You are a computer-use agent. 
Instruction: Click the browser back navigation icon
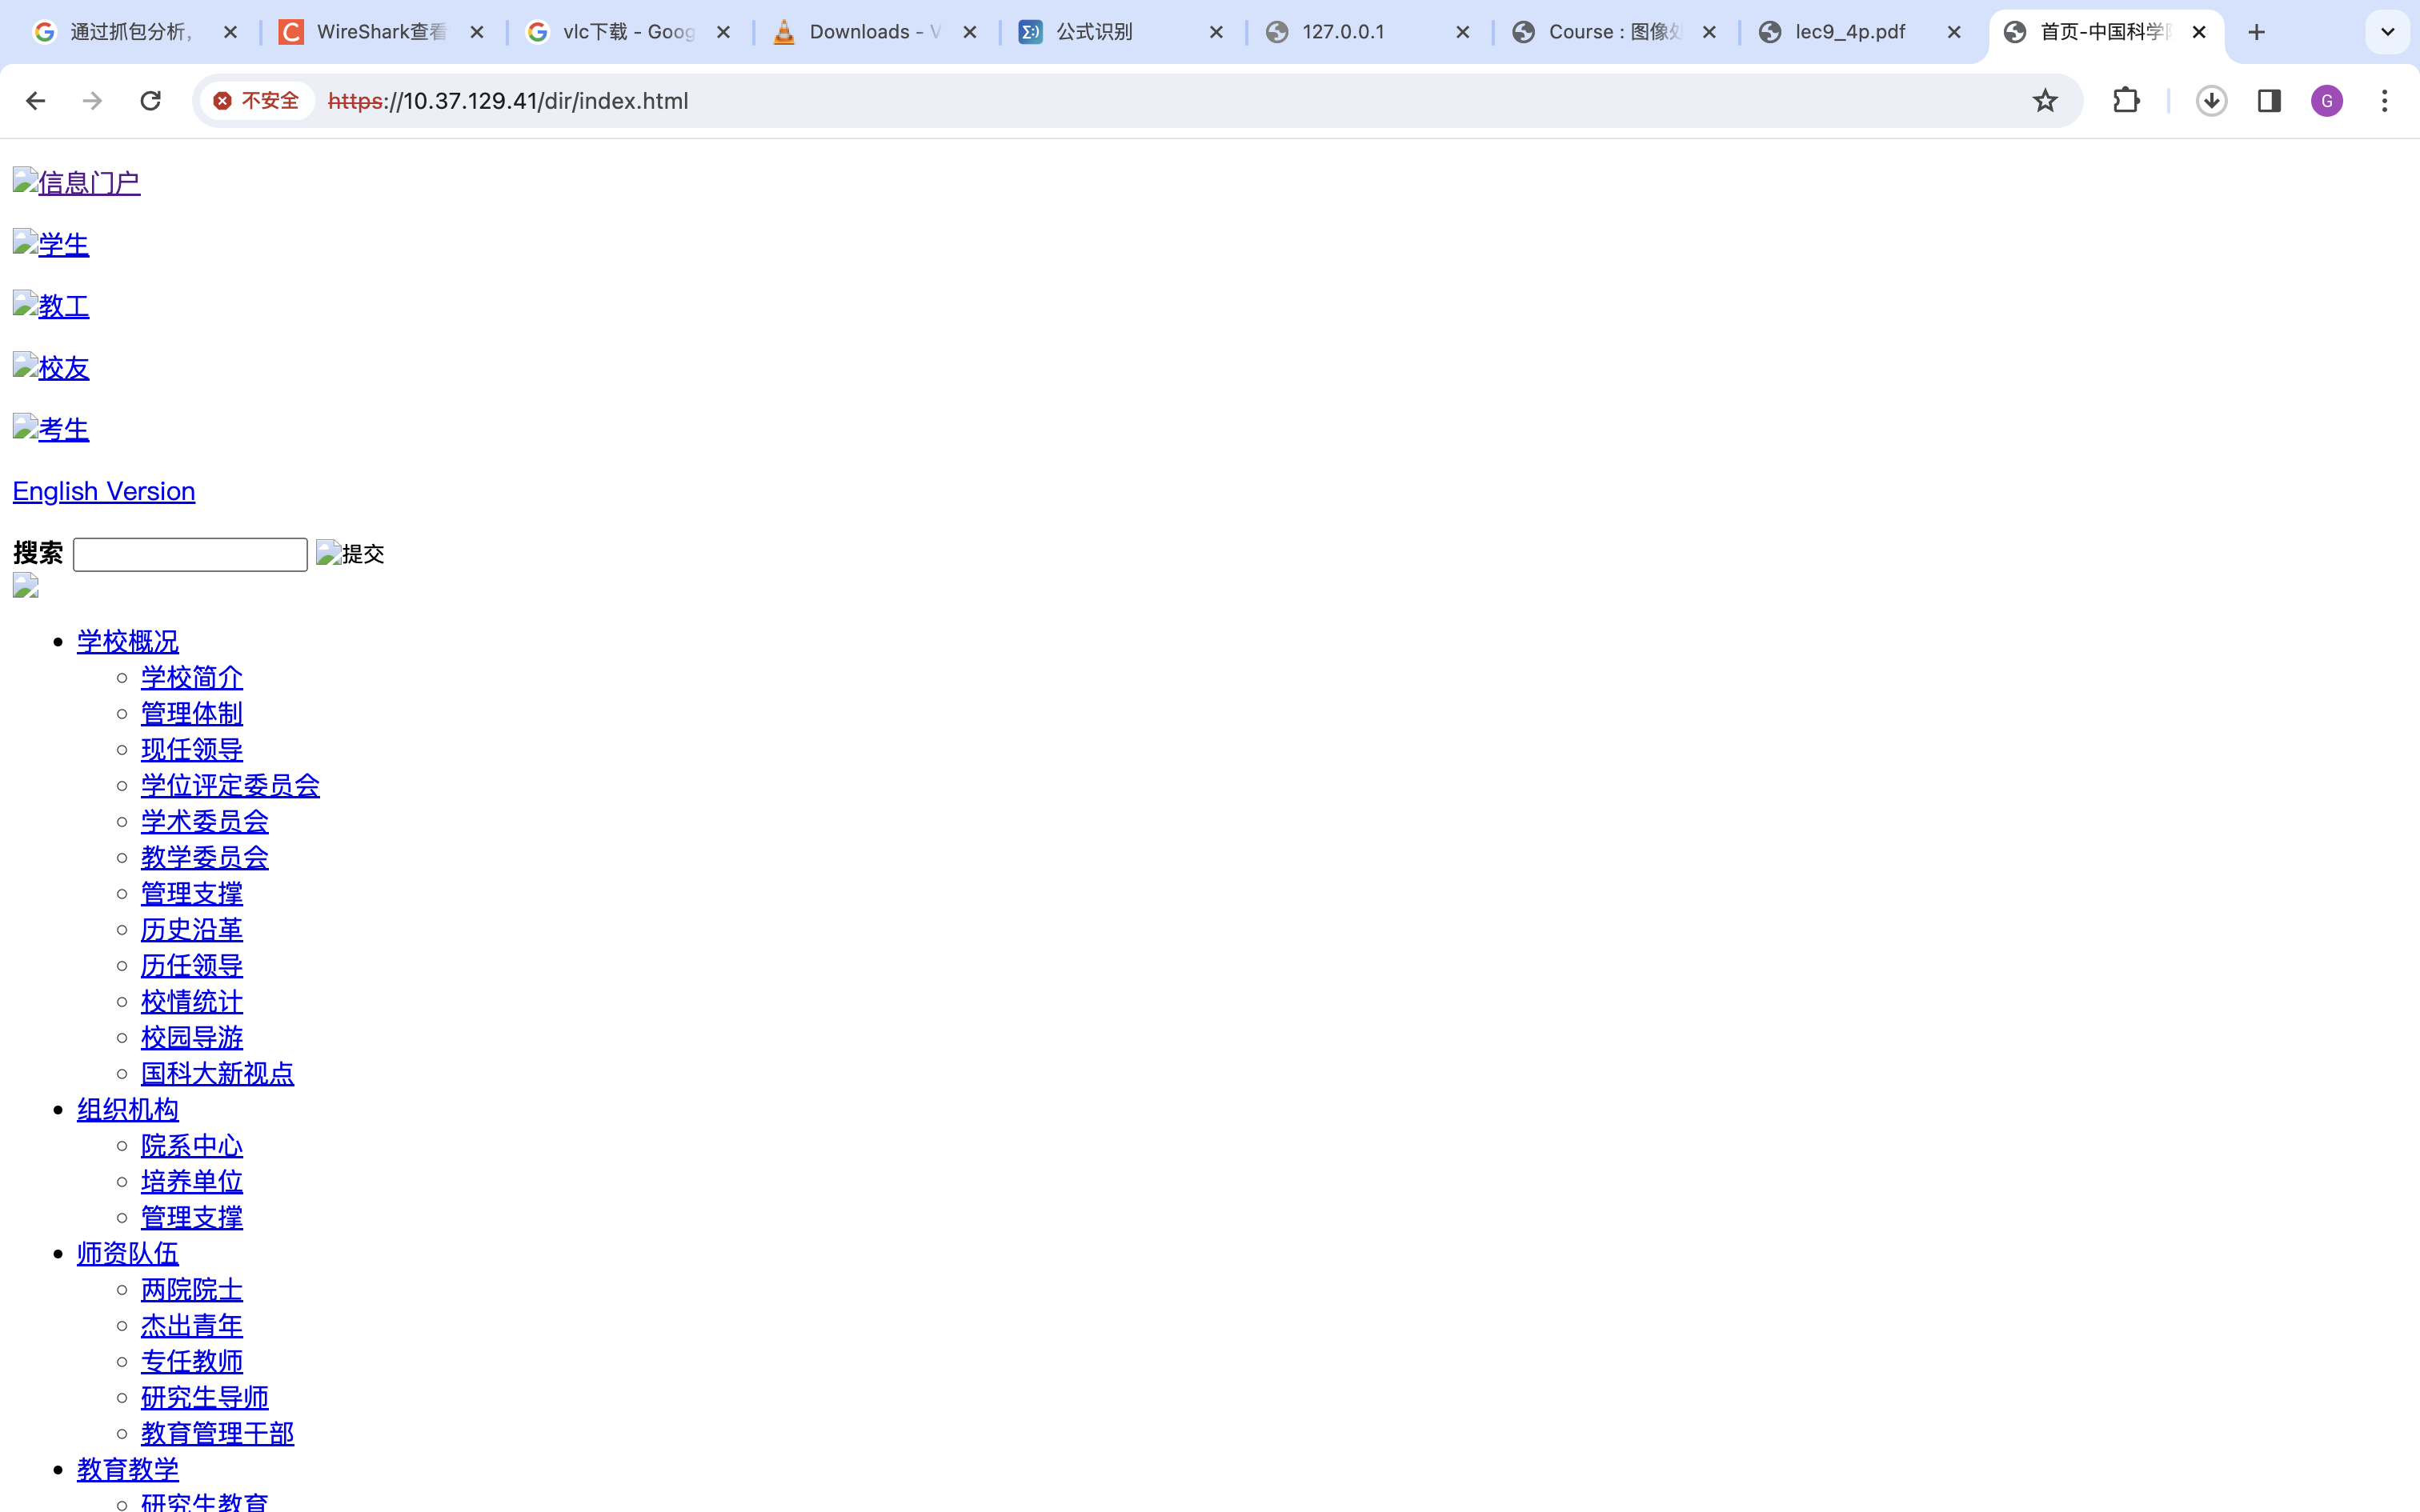pos(35,99)
